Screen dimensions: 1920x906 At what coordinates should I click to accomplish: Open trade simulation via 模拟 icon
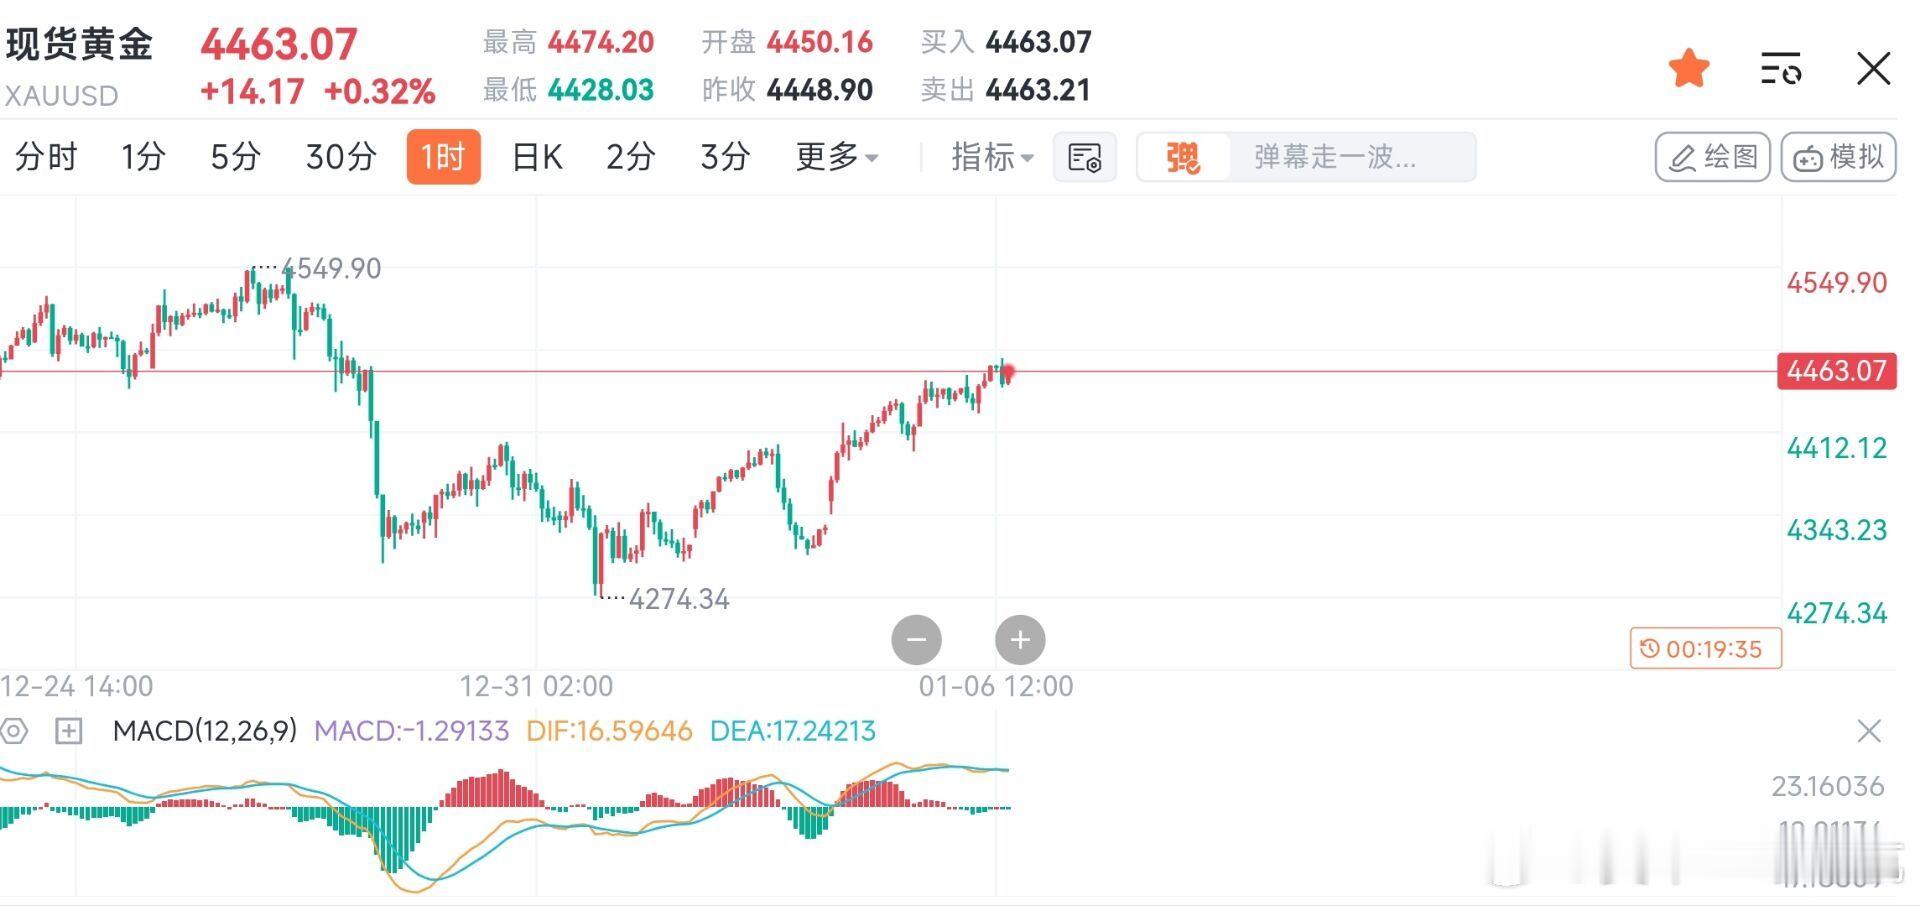coord(1838,157)
